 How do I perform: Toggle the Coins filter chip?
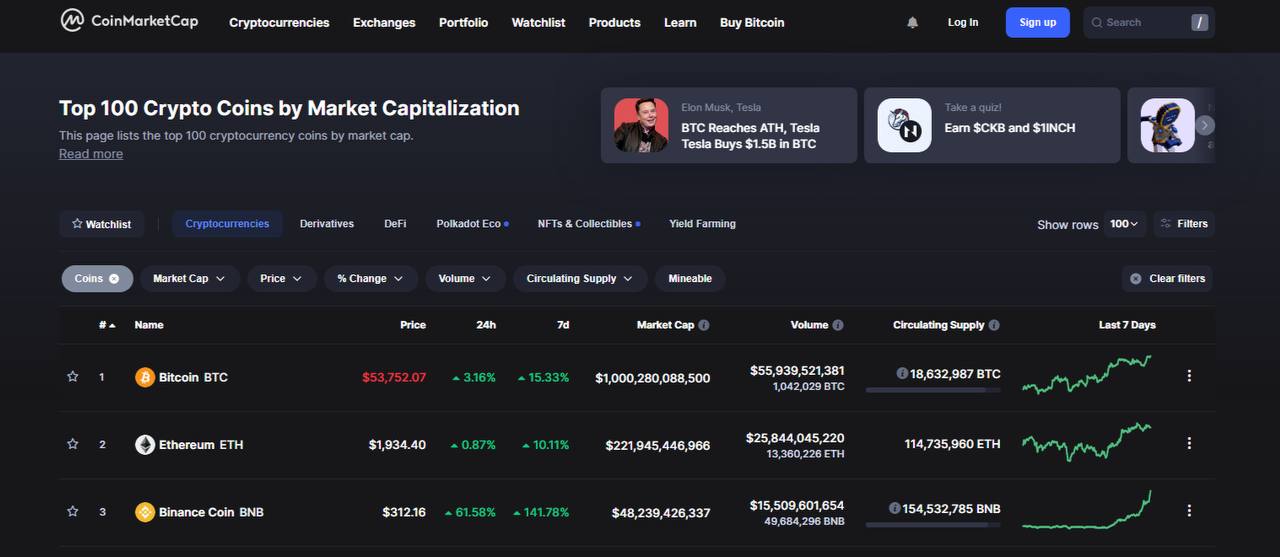[x=97, y=279]
